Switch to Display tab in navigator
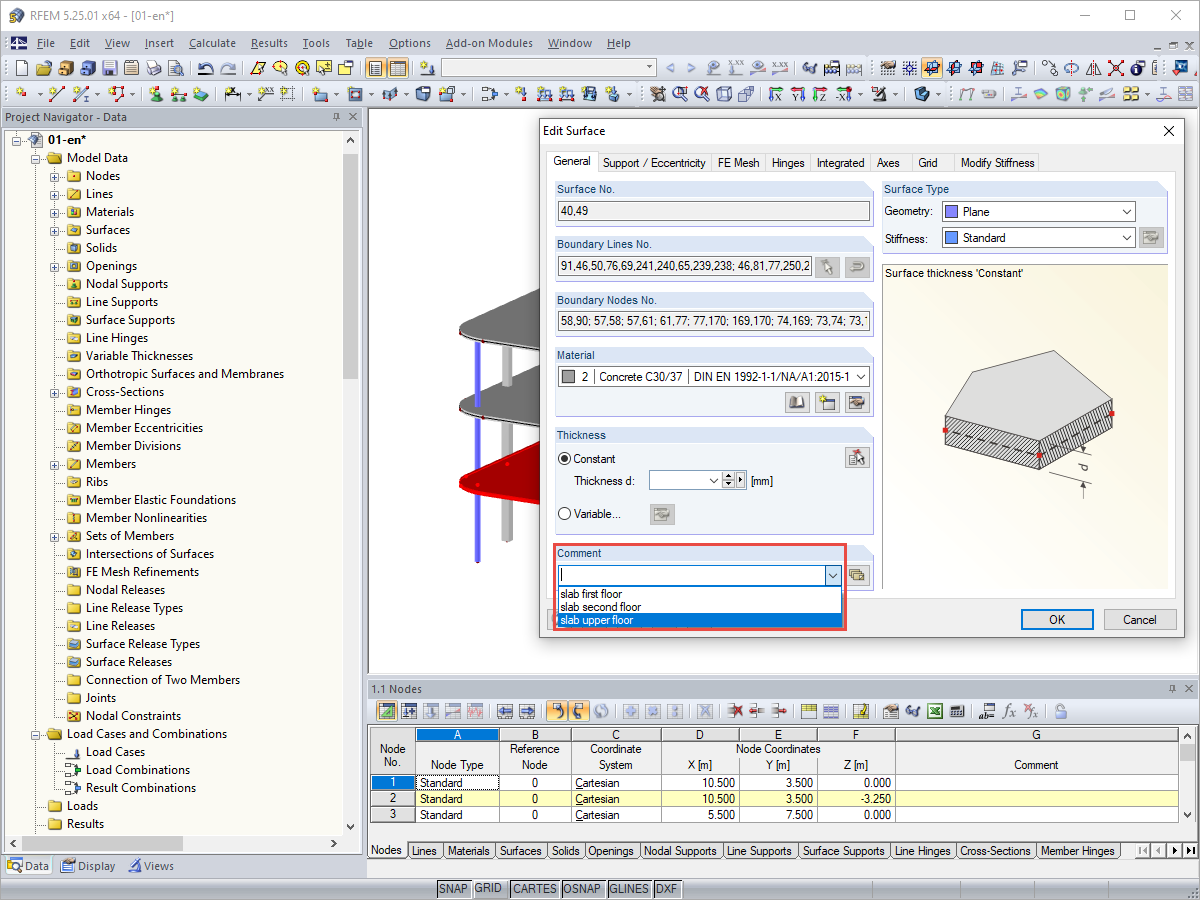The image size is (1200, 900). point(88,866)
